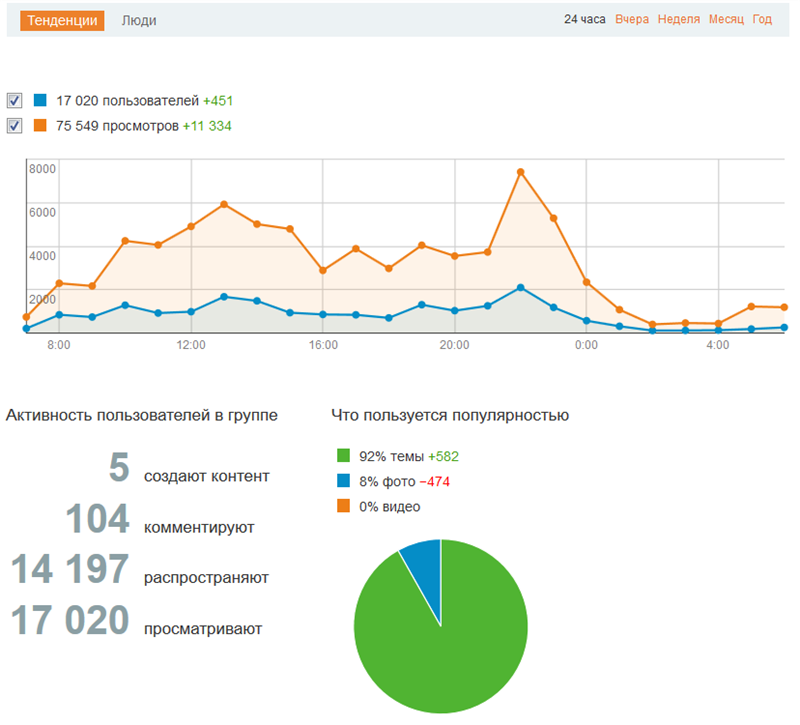Viewport: 800px width, 725px height.
Task: Click the 20:00 axis label
Action: pos(455,345)
